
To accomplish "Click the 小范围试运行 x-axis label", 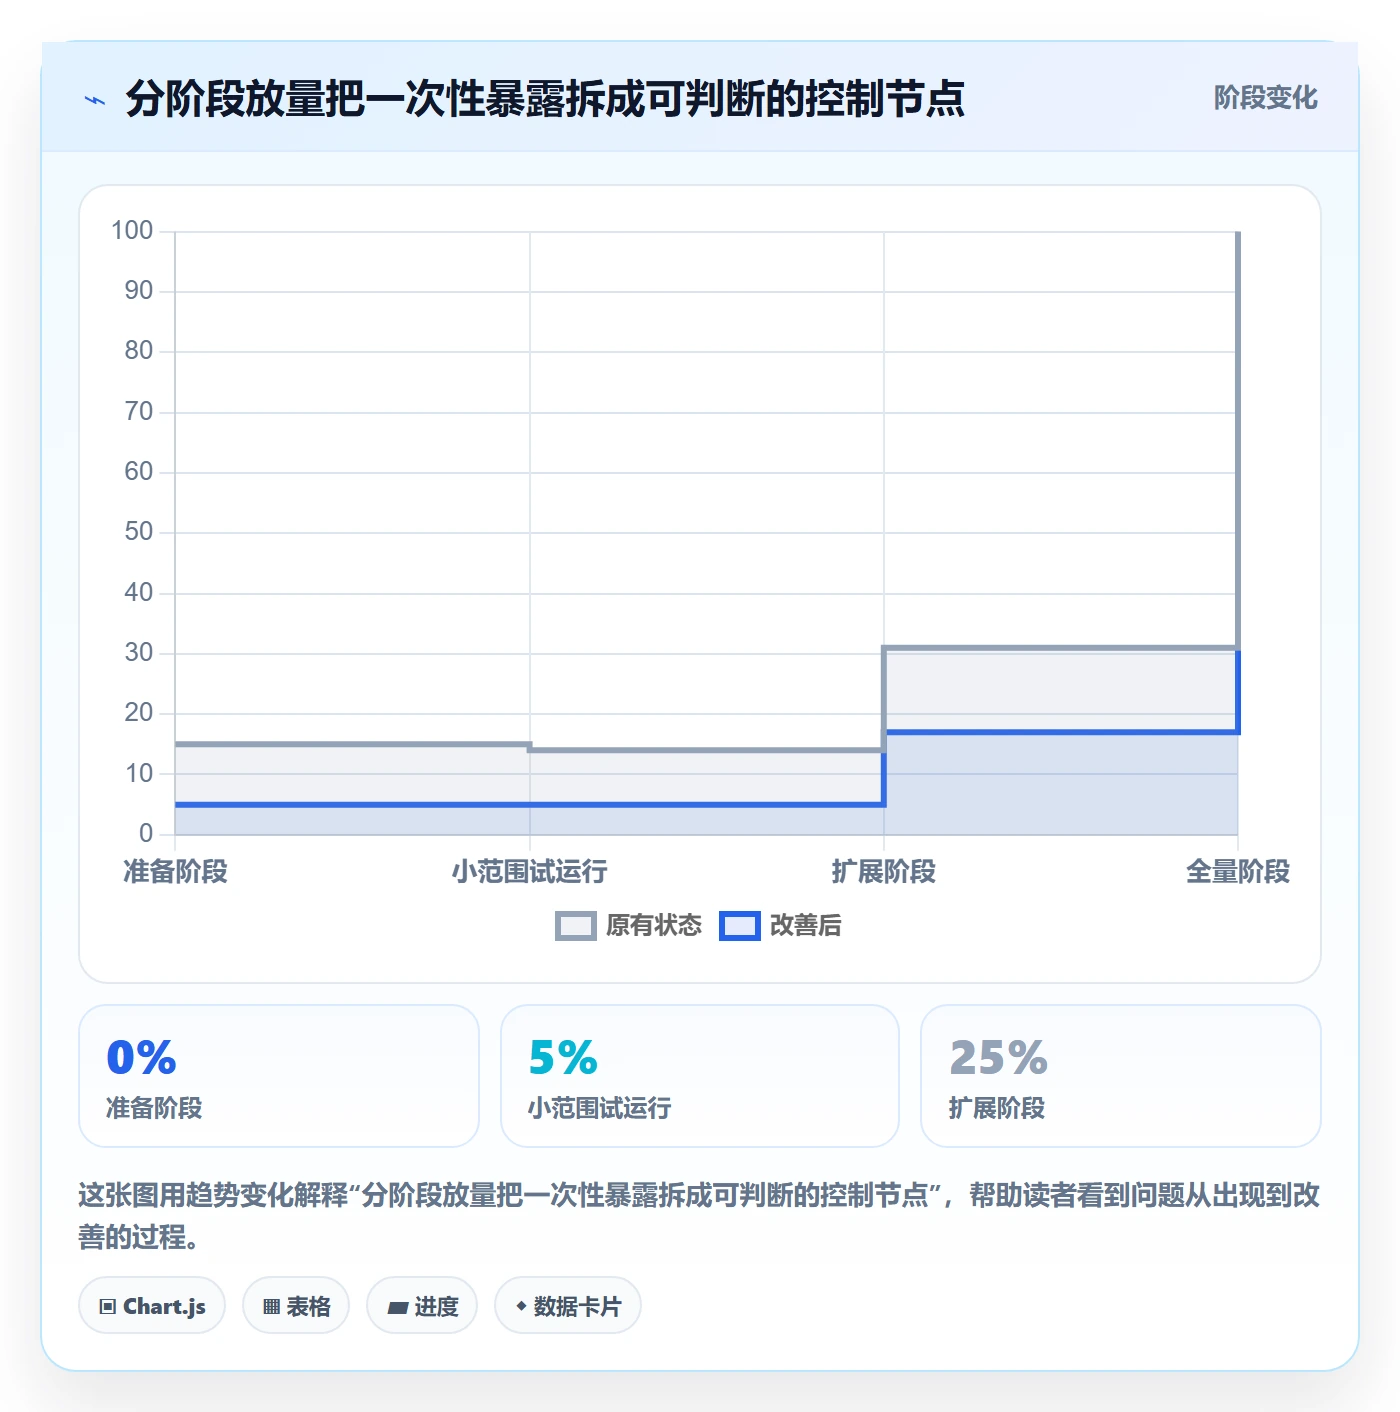I will 530,872.
